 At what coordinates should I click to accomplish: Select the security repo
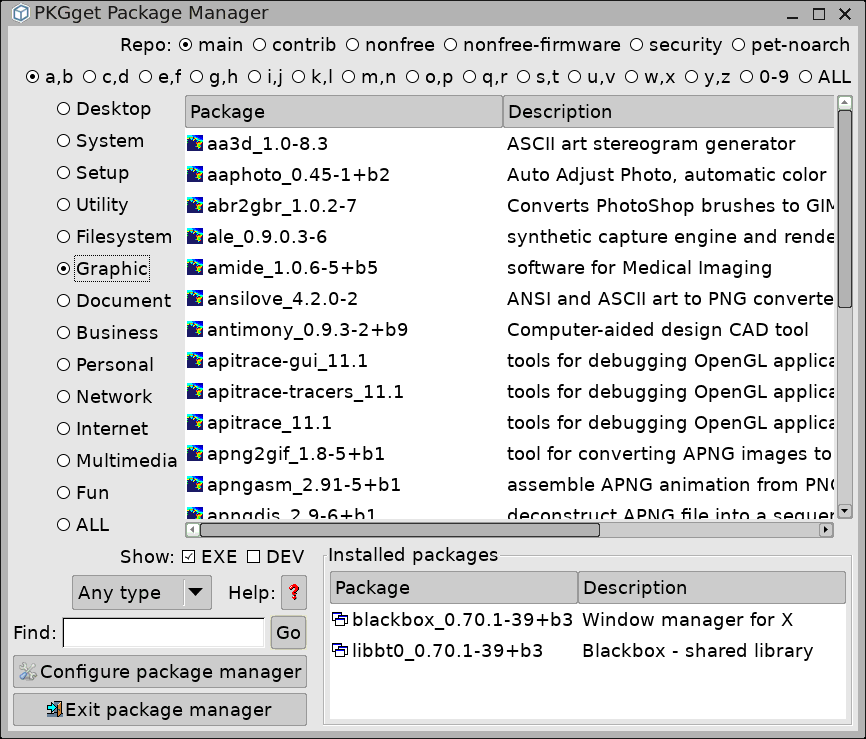675,45
